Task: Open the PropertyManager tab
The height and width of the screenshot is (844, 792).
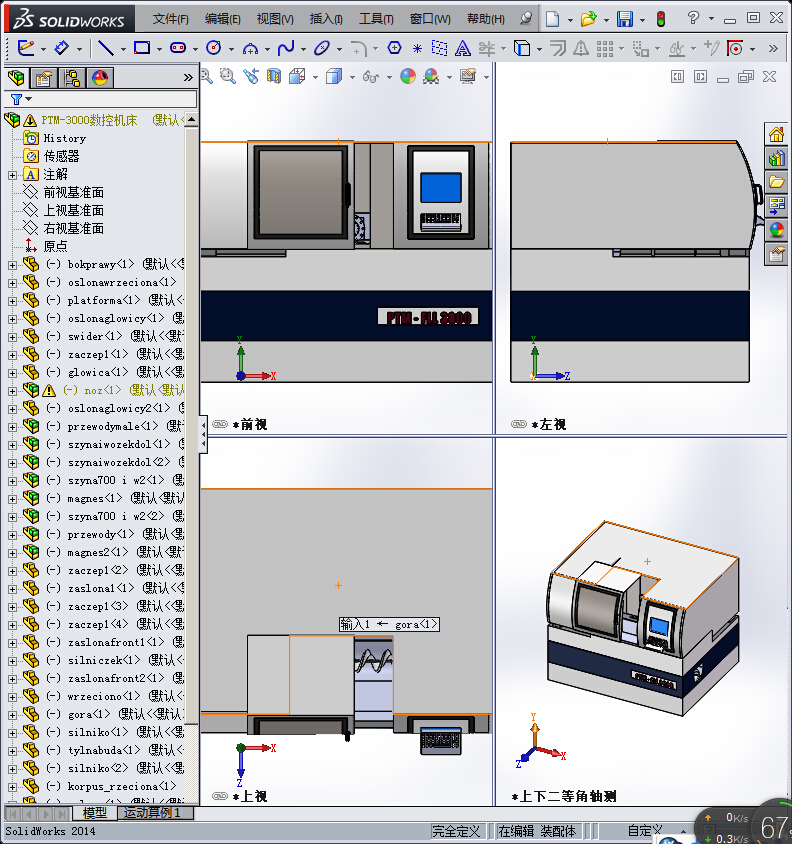Action: pos(44,78)
